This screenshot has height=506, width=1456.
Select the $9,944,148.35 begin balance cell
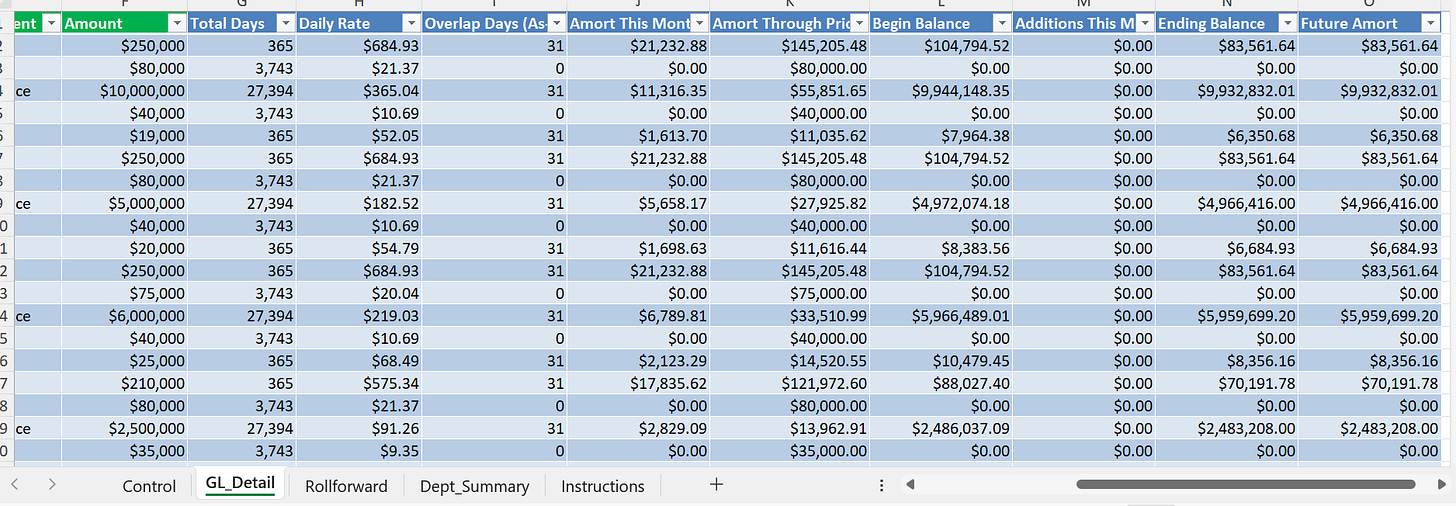pyautogui.click(x=941, y=90)
